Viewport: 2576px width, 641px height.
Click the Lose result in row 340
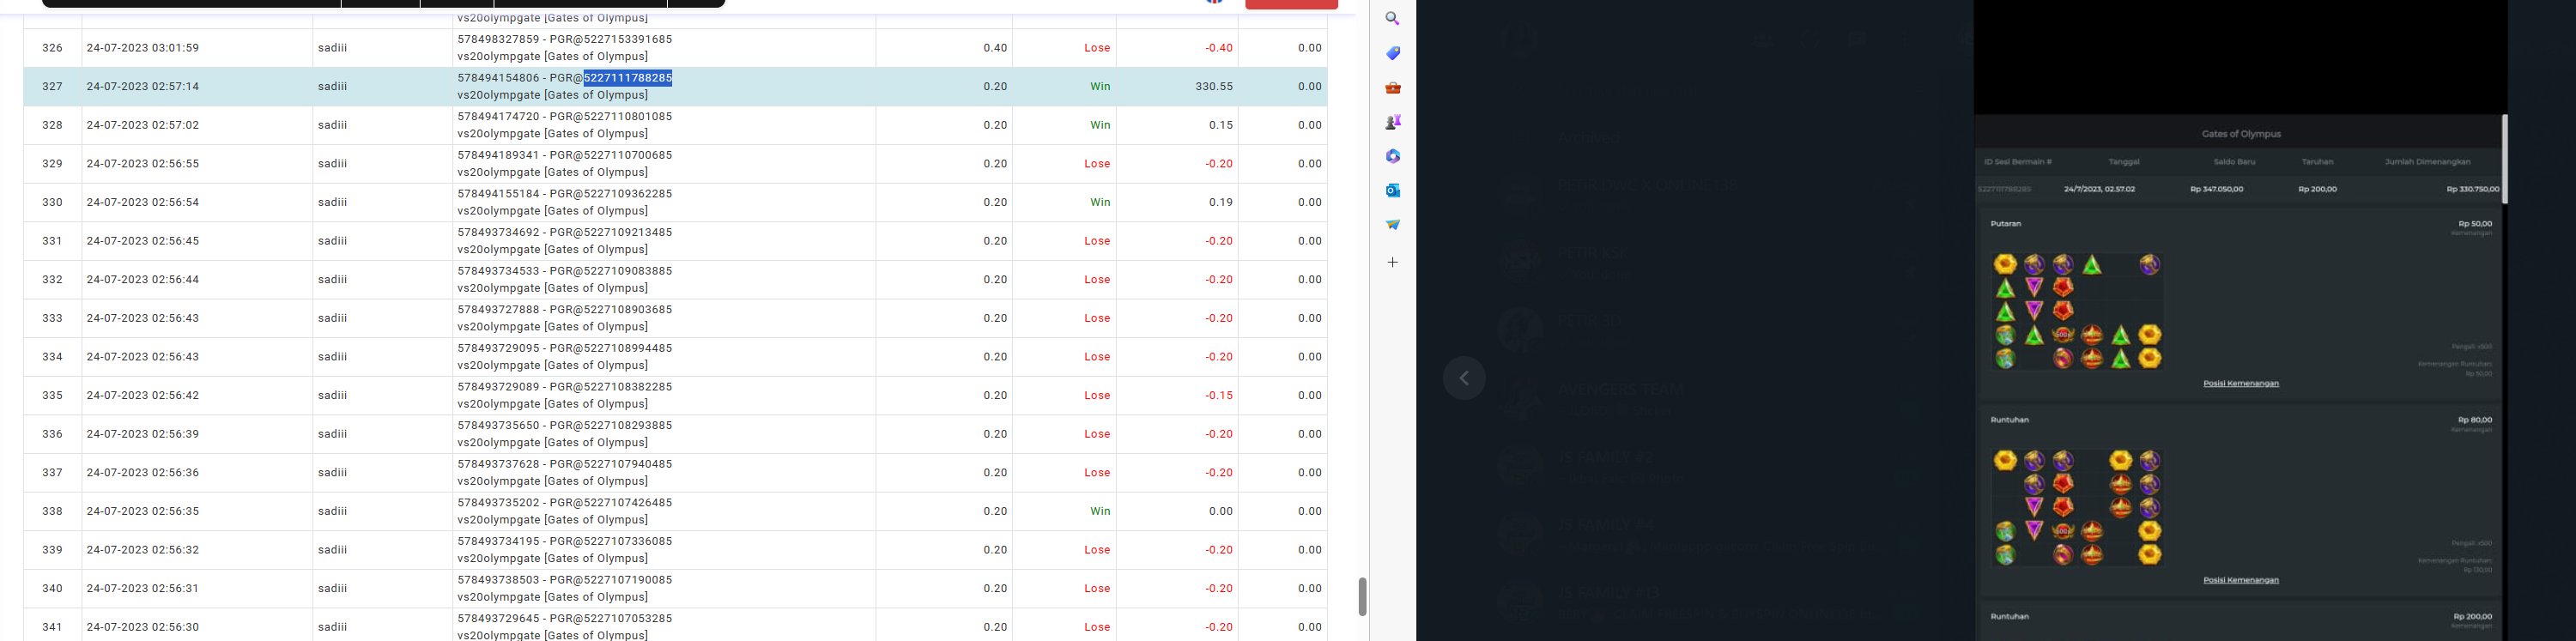1097,589
